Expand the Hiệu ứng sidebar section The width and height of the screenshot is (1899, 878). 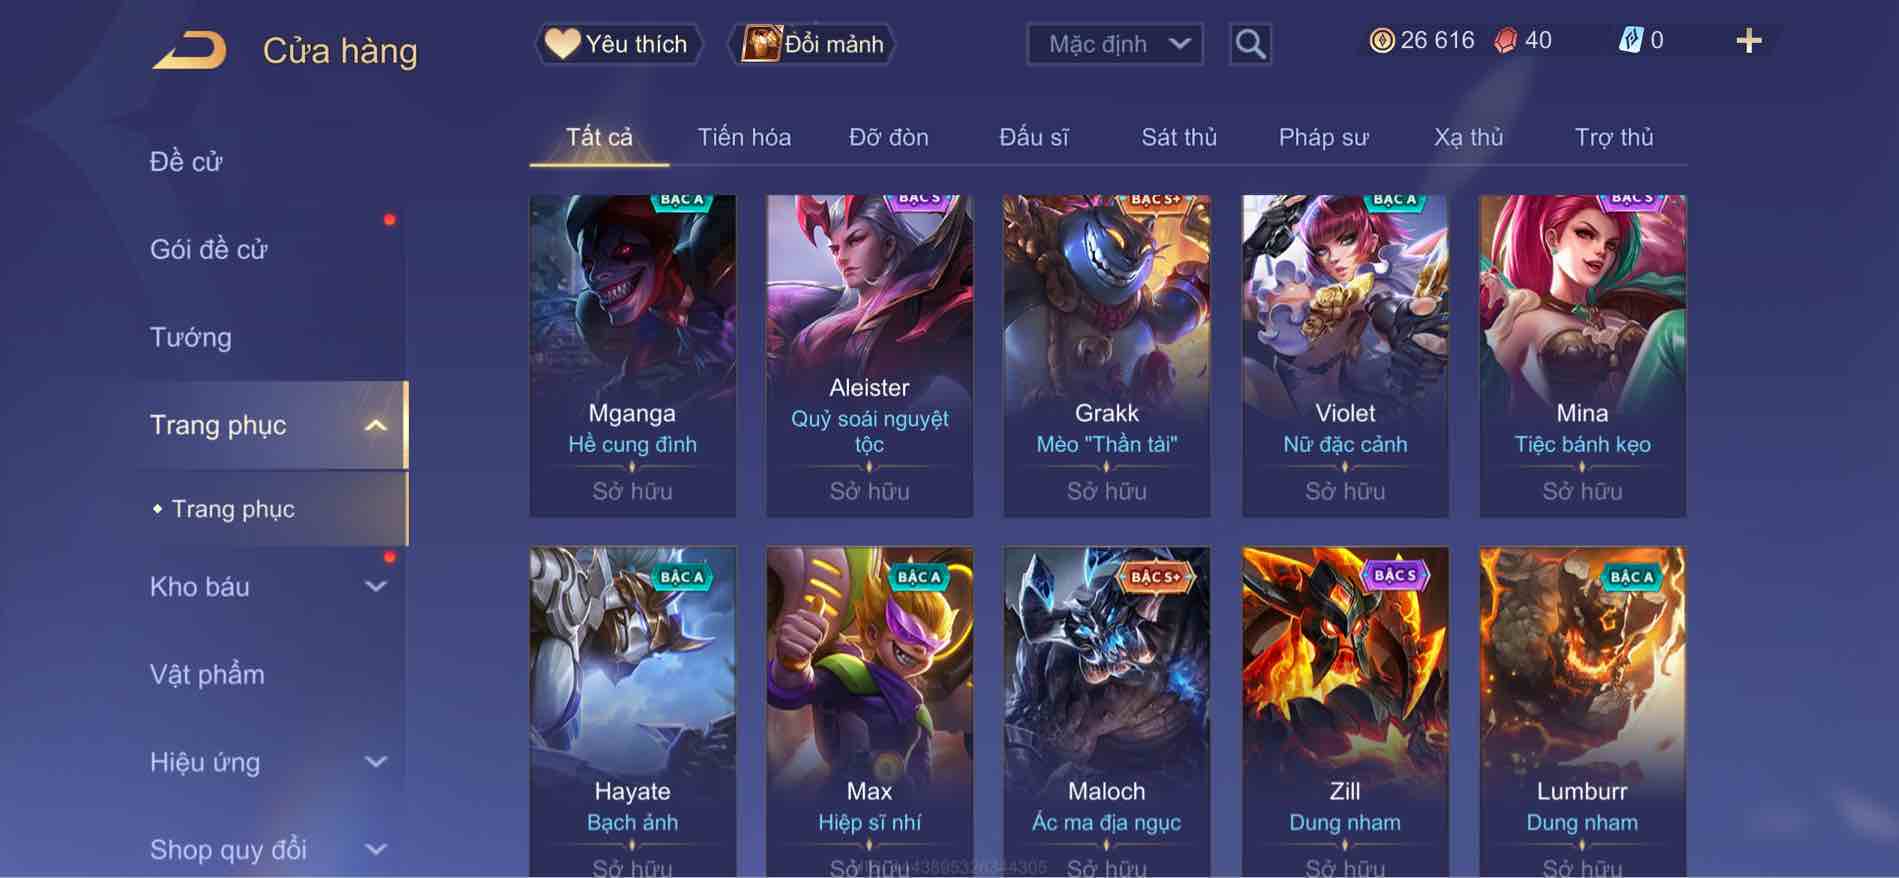(x=375, y=762)
